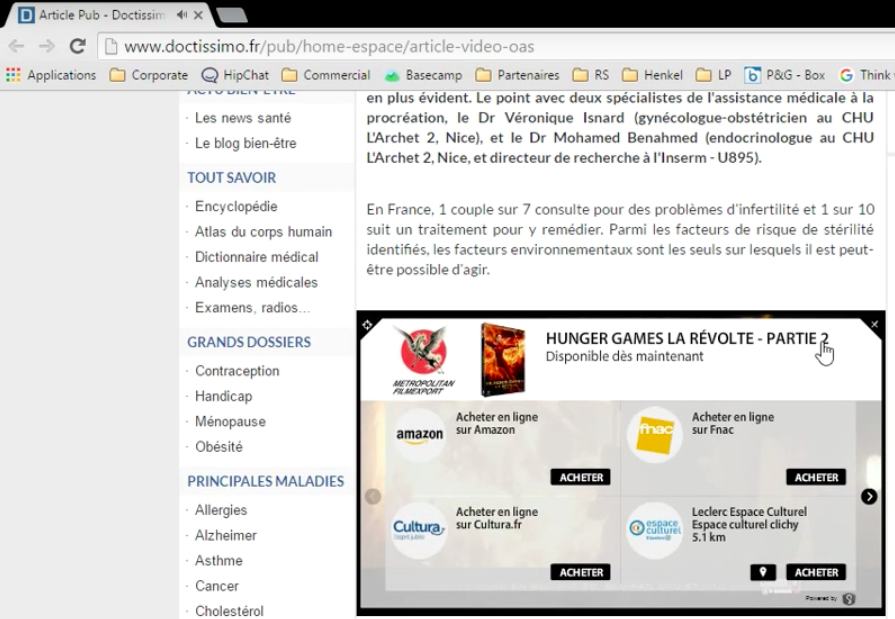
Task: Open the Encyclopédie link
Action: pos(236,206)
